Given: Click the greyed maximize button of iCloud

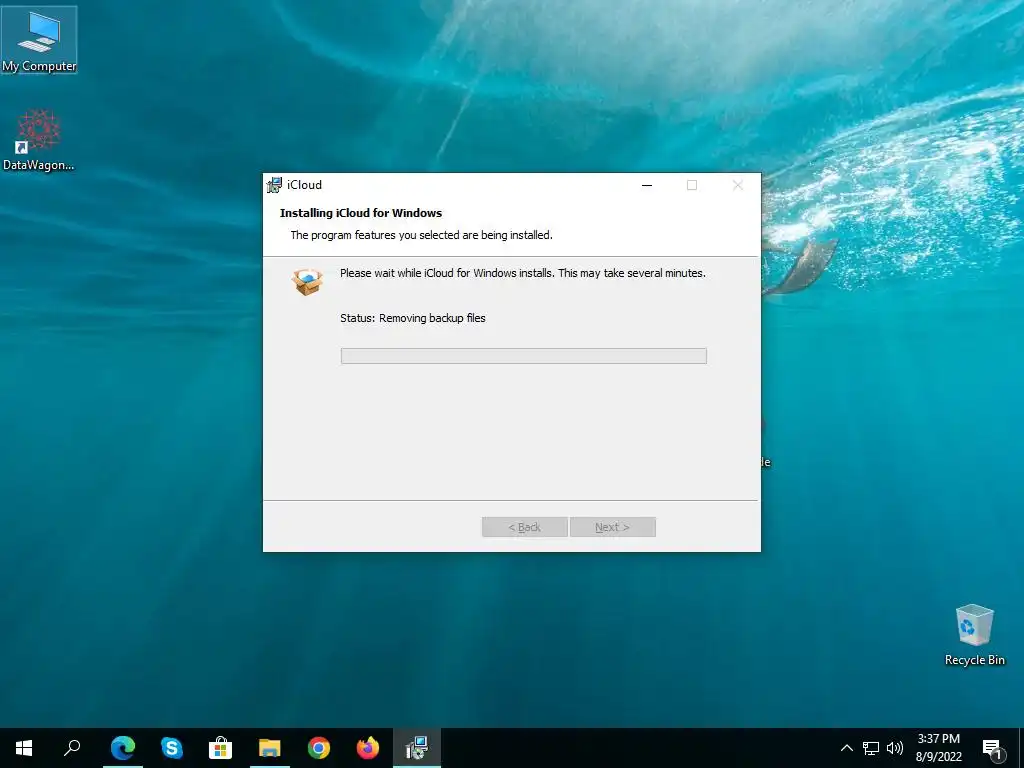Looking at the screenshot, I should 692,185.
